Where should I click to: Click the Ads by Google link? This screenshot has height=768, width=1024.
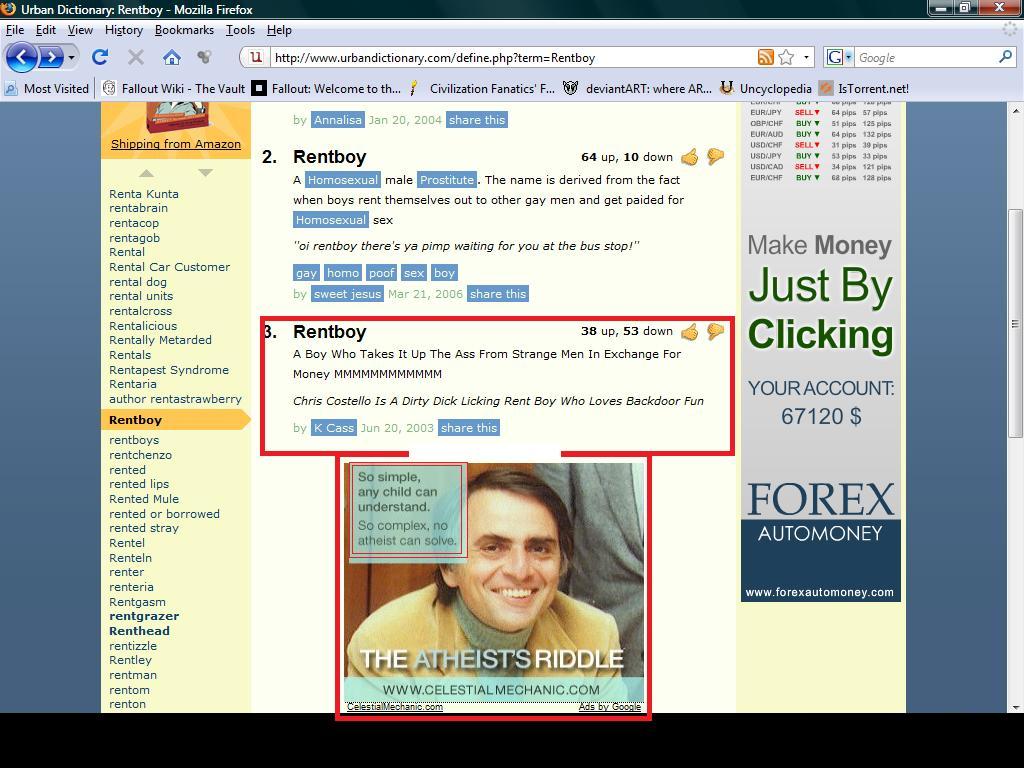(x=609, y=707)
